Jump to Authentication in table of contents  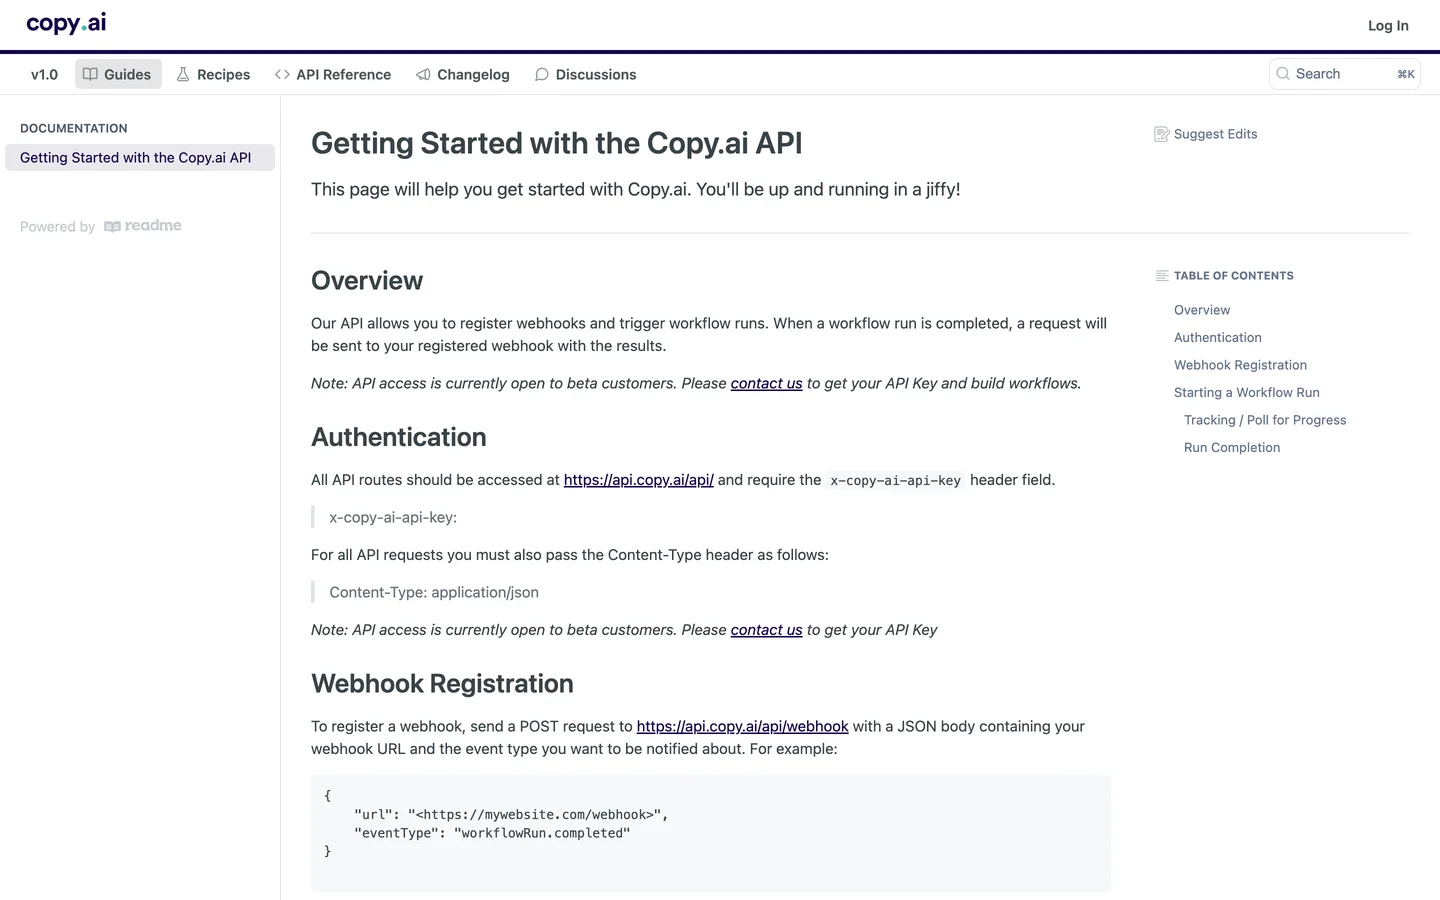(x=1218, y=337)
